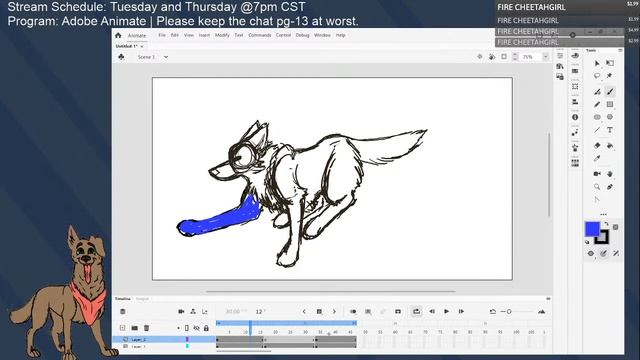640x360 pixels.
Task: Open the Tools panel options menu
Action: pyautogui.click(x=620, y=50)
